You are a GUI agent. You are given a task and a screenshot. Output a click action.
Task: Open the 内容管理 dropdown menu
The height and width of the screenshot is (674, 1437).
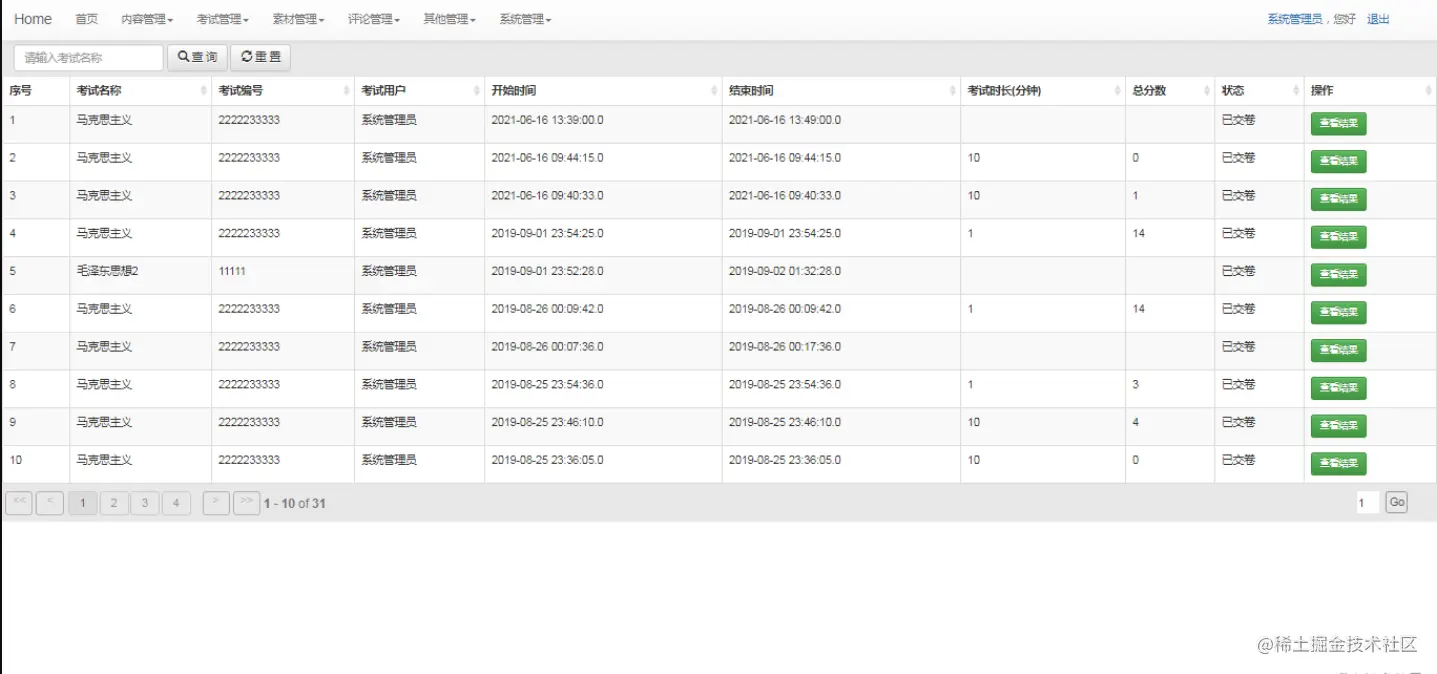[x=147, y=19]
